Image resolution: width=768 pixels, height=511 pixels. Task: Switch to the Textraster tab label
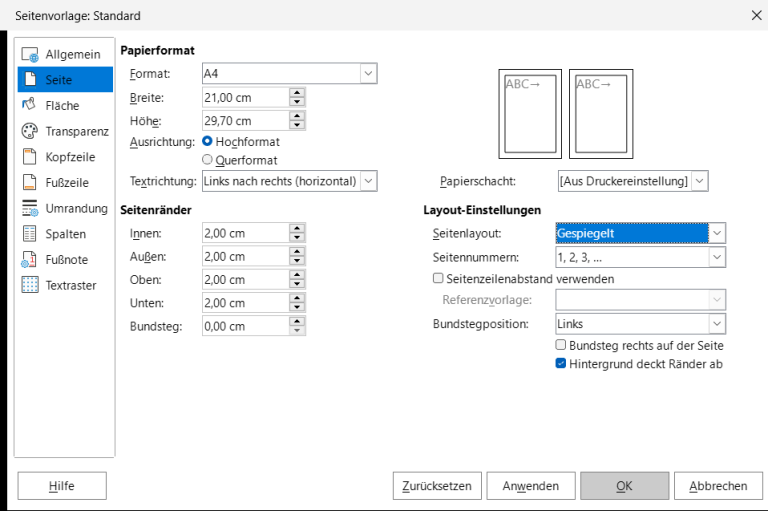pos(71,285)
